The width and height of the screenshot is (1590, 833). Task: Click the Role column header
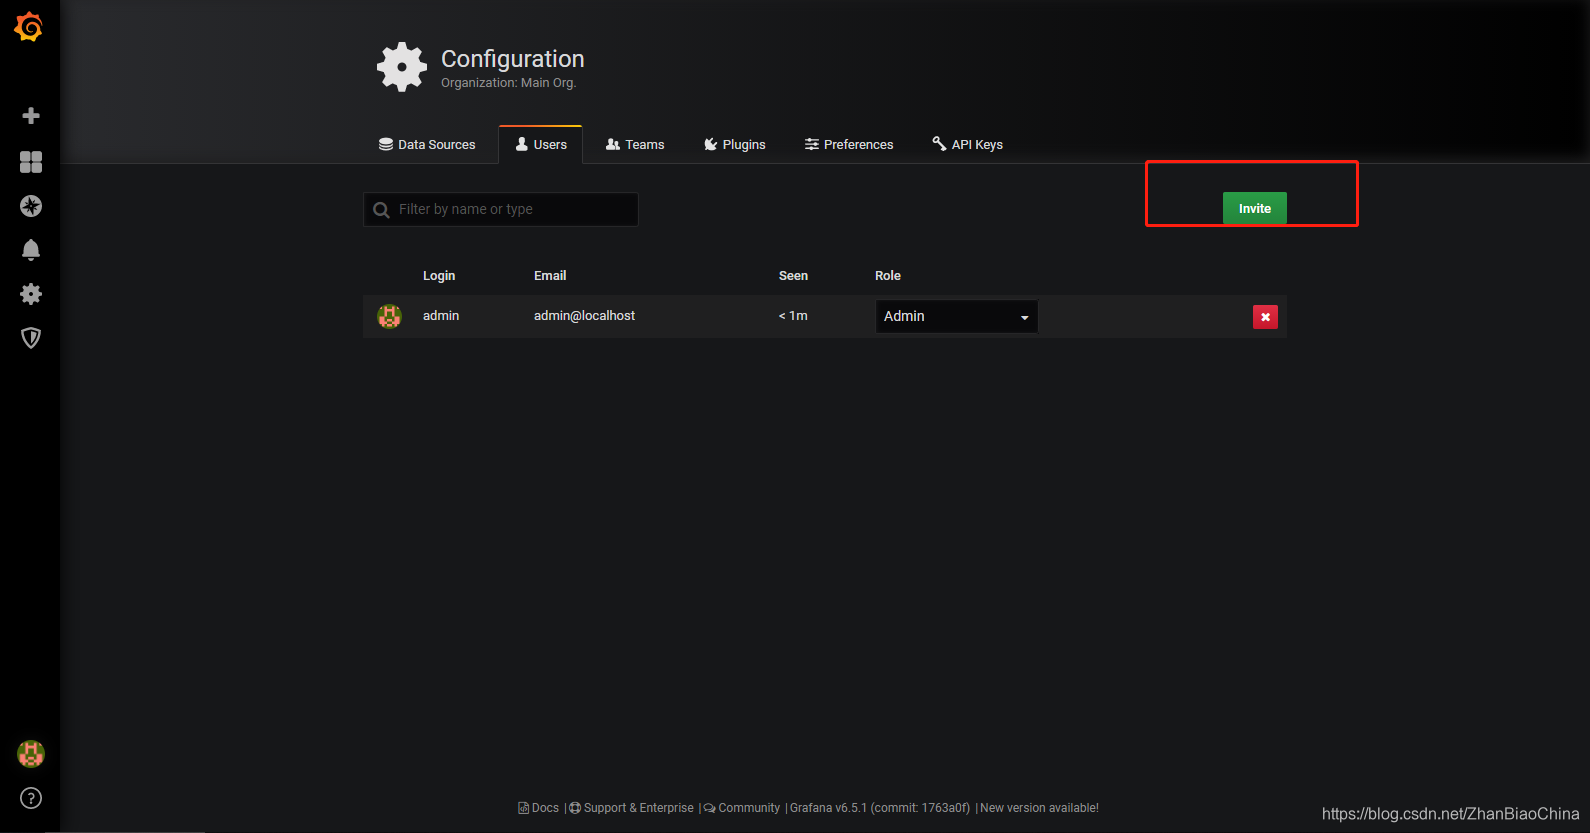click(888, 276)
